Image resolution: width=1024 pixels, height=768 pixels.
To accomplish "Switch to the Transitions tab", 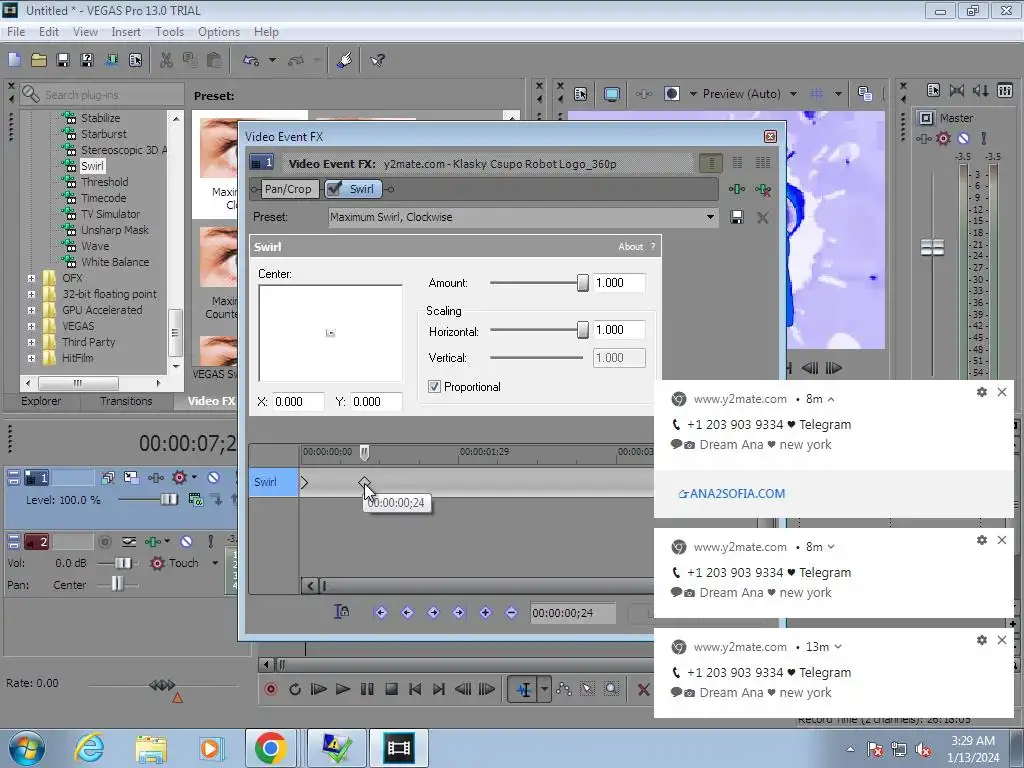I will coord(126,401).
